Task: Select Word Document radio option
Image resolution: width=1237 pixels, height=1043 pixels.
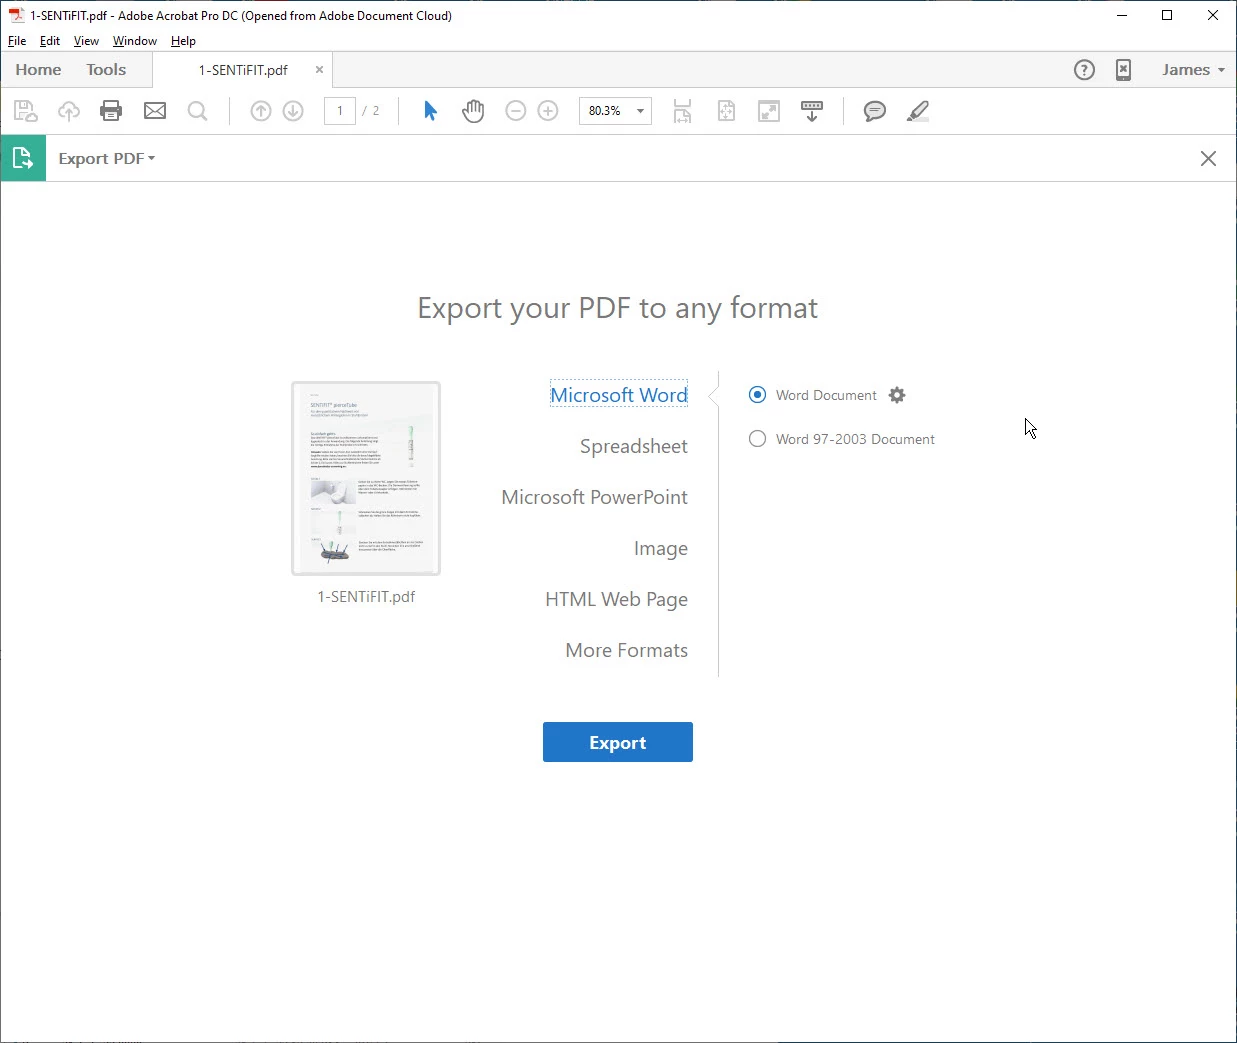Action: (x=757, y=395)
